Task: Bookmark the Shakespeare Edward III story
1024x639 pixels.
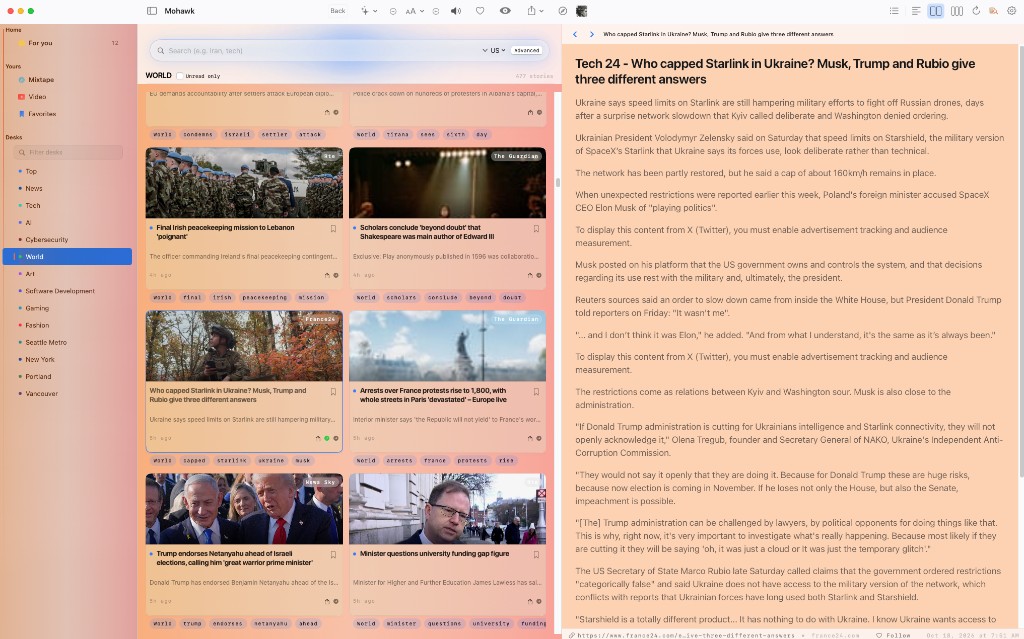Action: click(536, 229)
